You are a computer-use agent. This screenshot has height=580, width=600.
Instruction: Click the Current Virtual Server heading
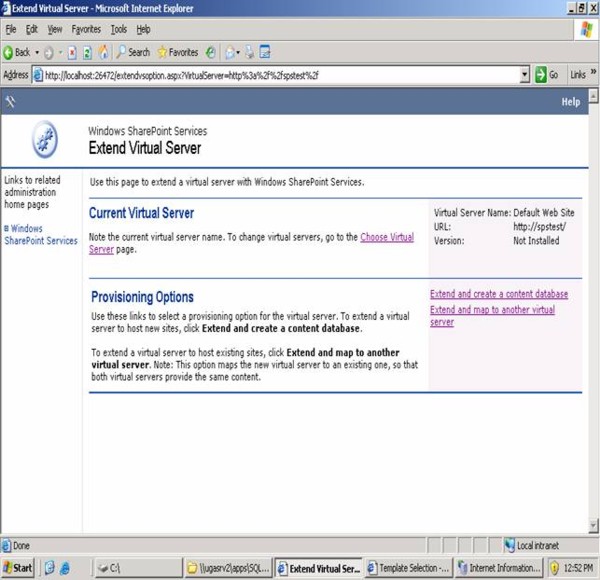[142, 213]
